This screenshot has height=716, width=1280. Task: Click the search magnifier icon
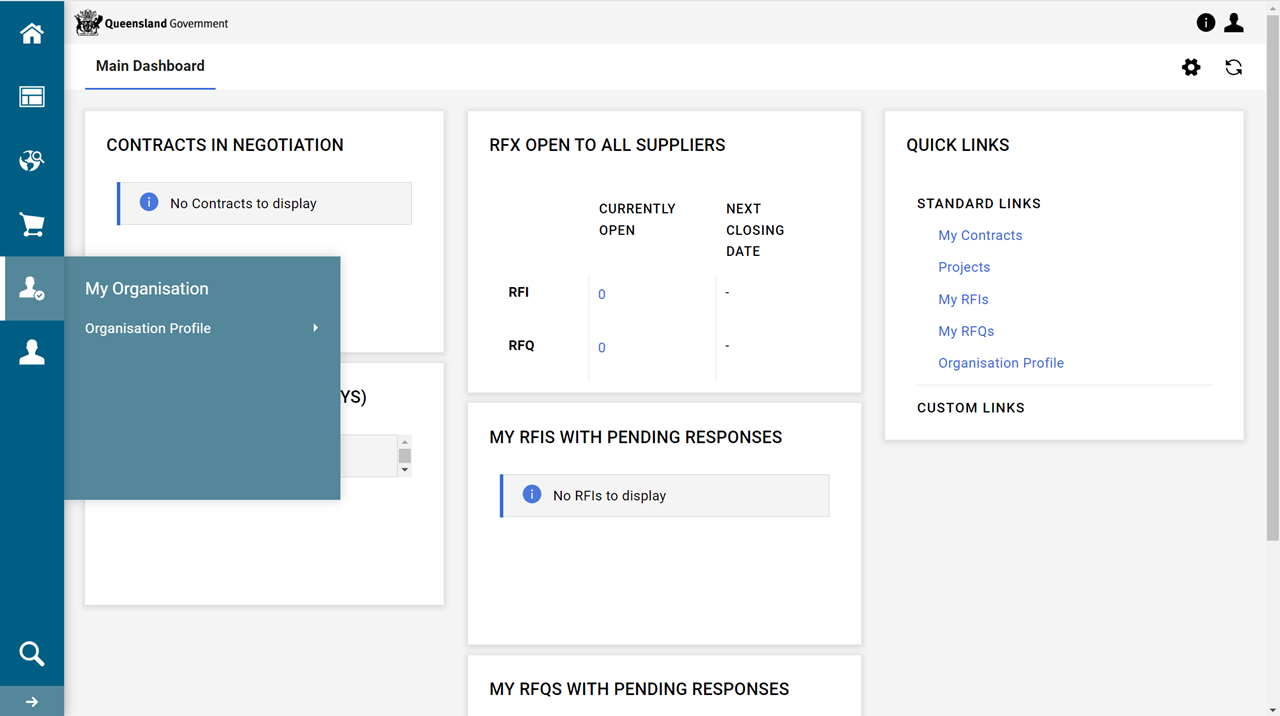click(32, 654)
